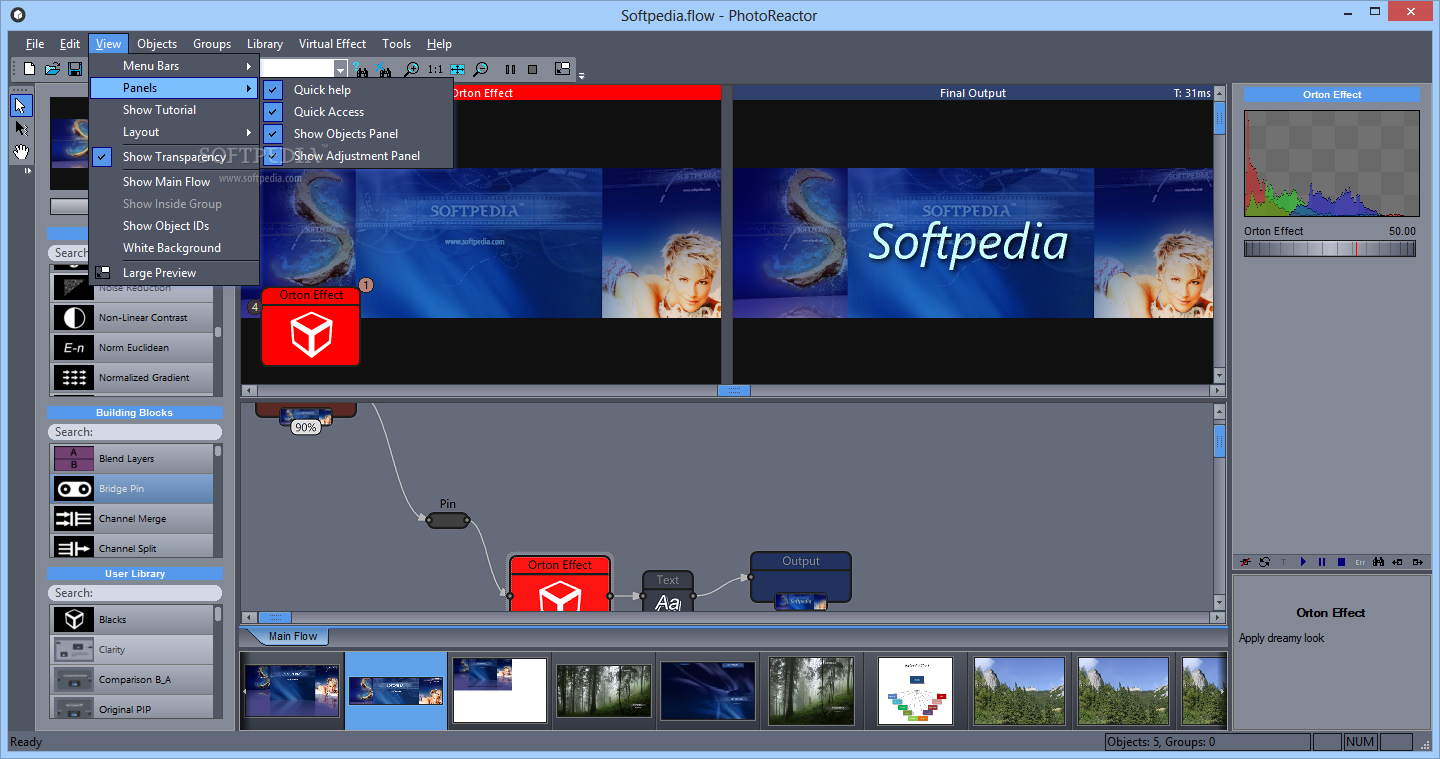
Task: Click the fit-to-window zoom icon
Action: 458,69
